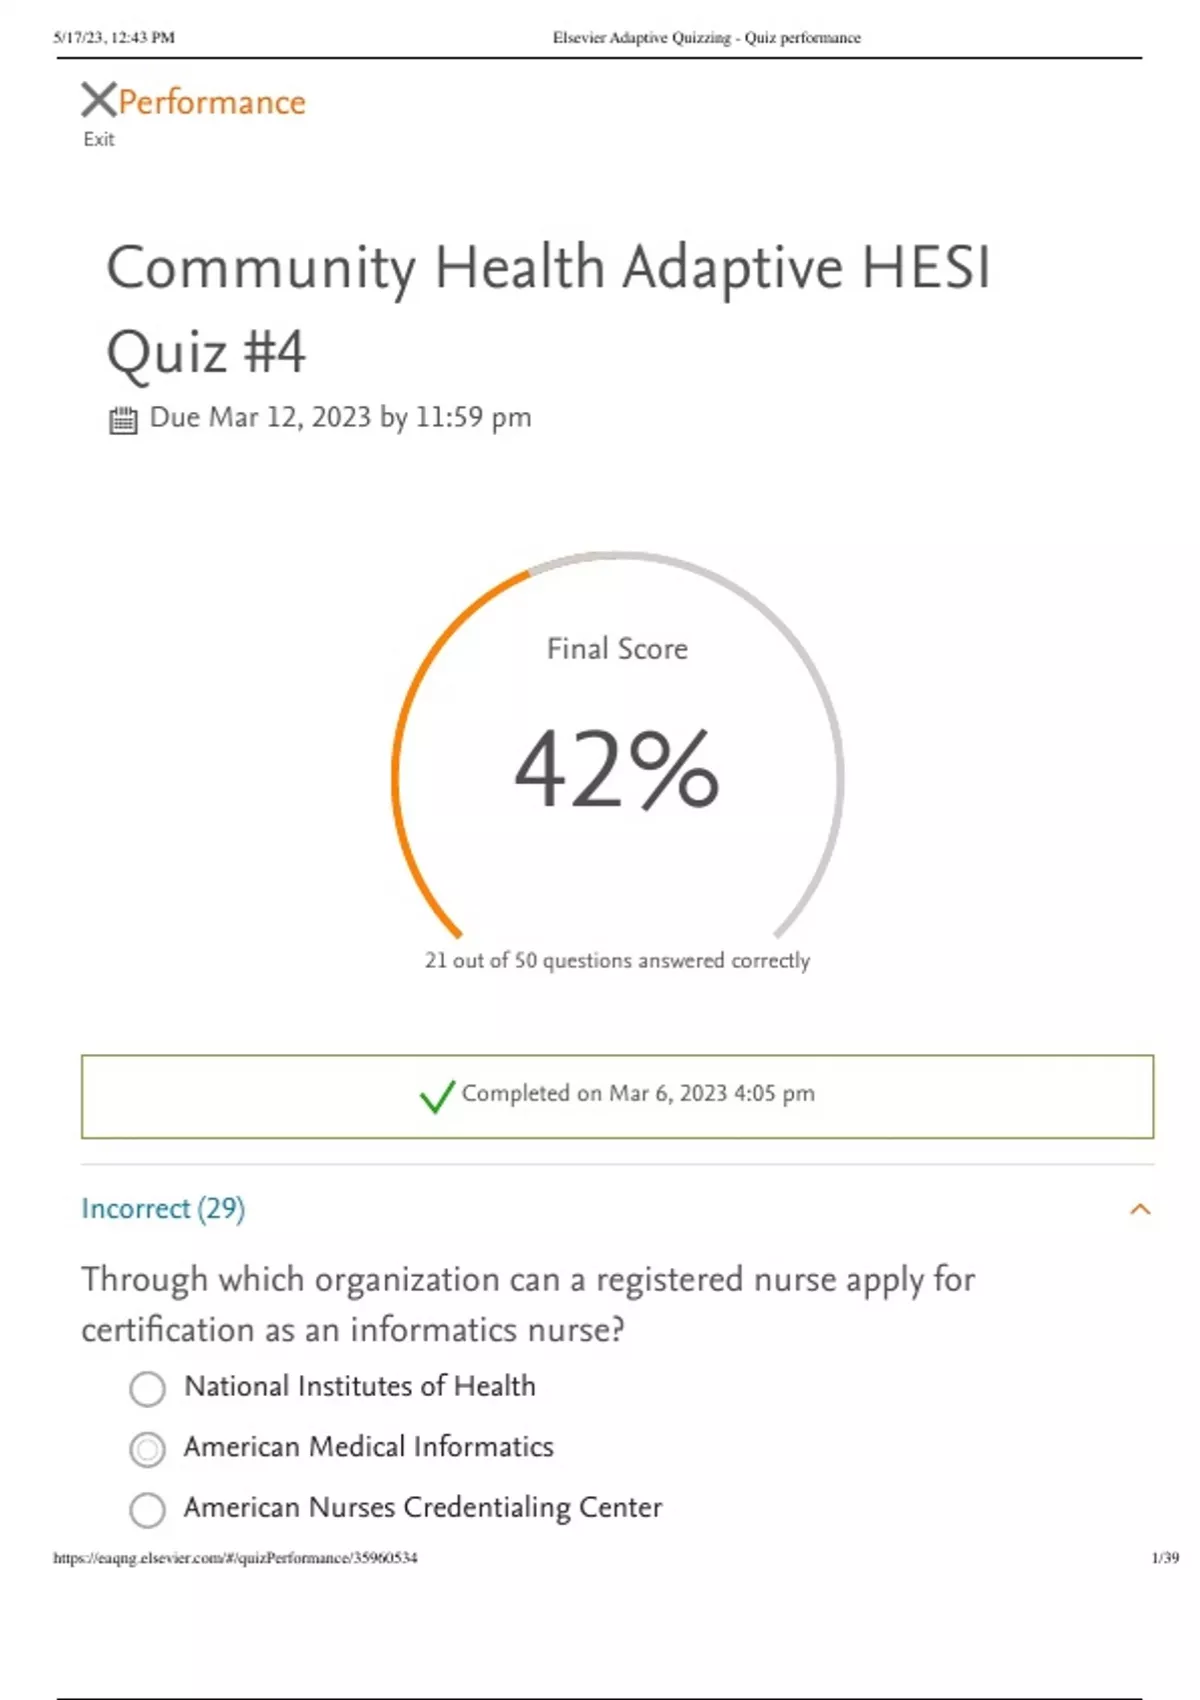The height and width of the screenshot is (1700, 1200).
Task: Collapse the Incorrect section with the chevron
Action: tap(1140, 1210)
